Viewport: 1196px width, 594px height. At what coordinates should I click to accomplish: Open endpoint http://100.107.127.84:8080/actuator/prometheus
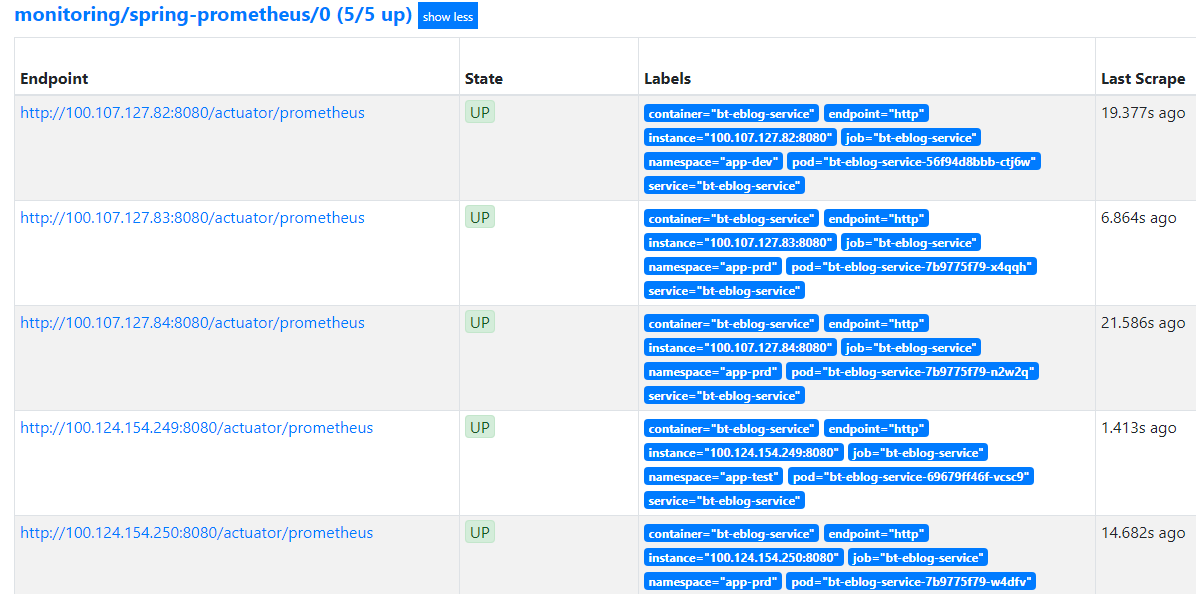pos(192,323)
